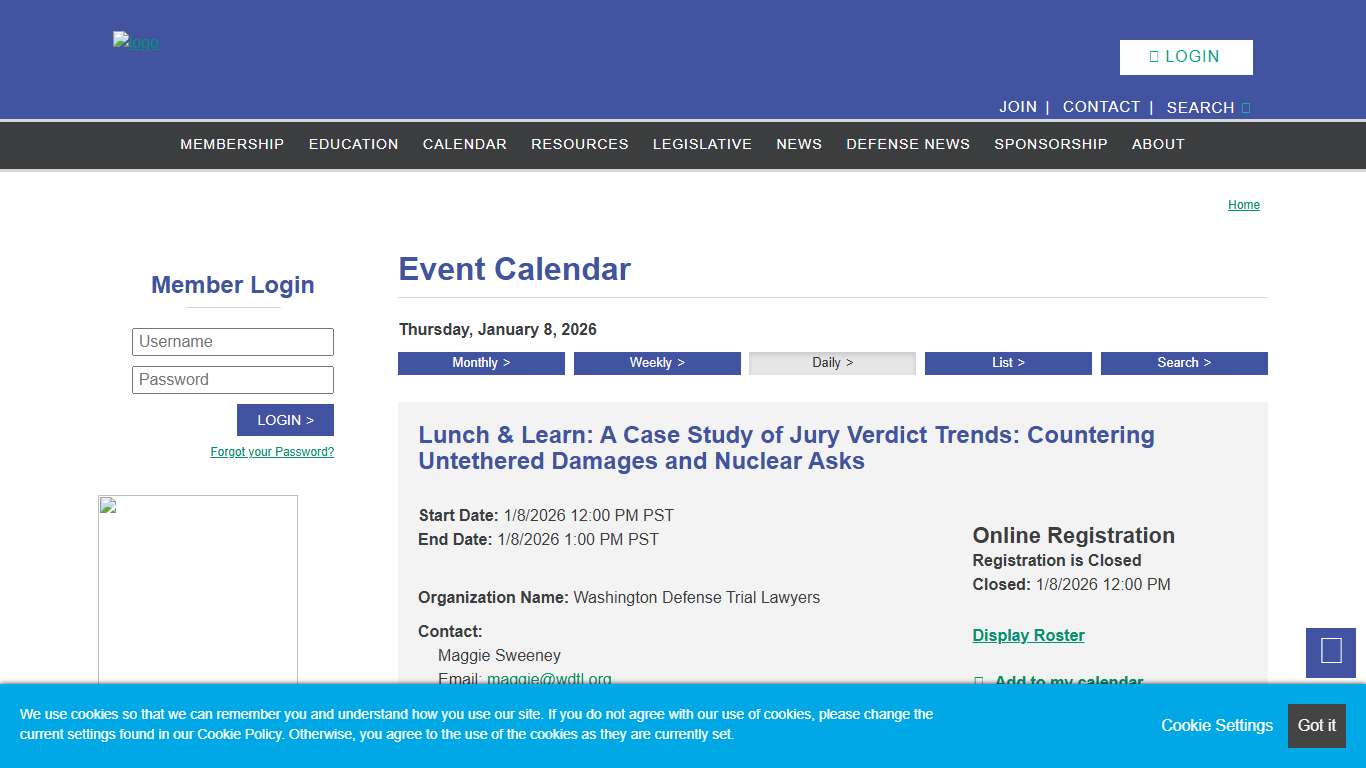
Task: Open Cookie Settings in the banner
Action: click(x=1216, y=725)
